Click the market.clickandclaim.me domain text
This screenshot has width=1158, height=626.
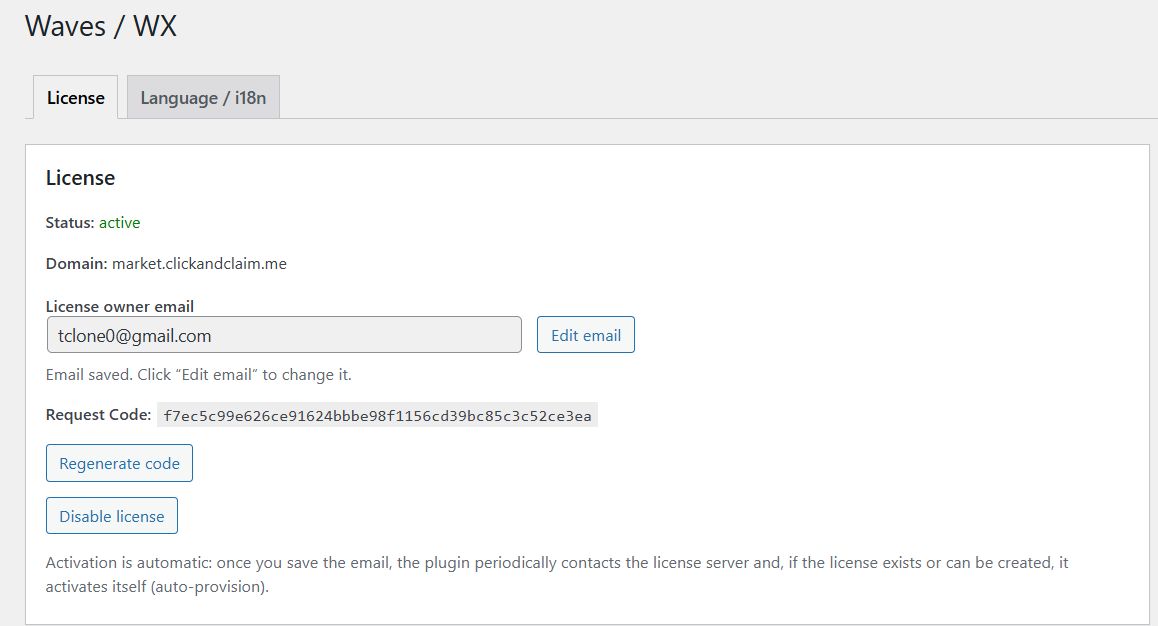(x=199, y=264)
